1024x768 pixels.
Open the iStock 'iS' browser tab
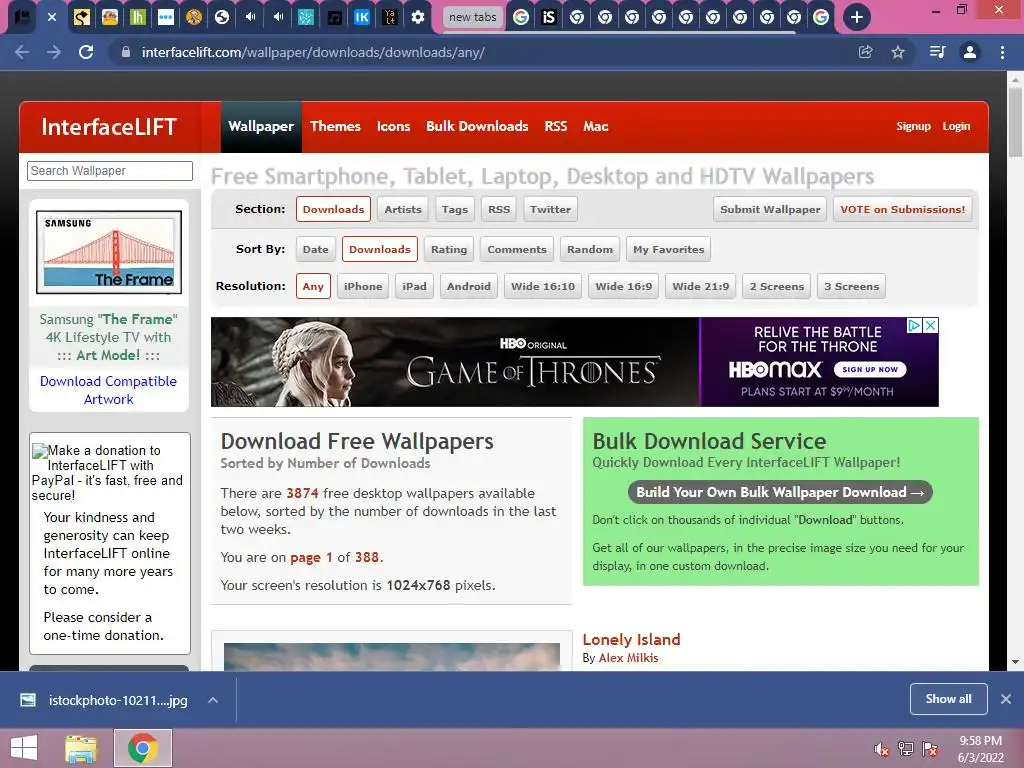tap(549, 17)
